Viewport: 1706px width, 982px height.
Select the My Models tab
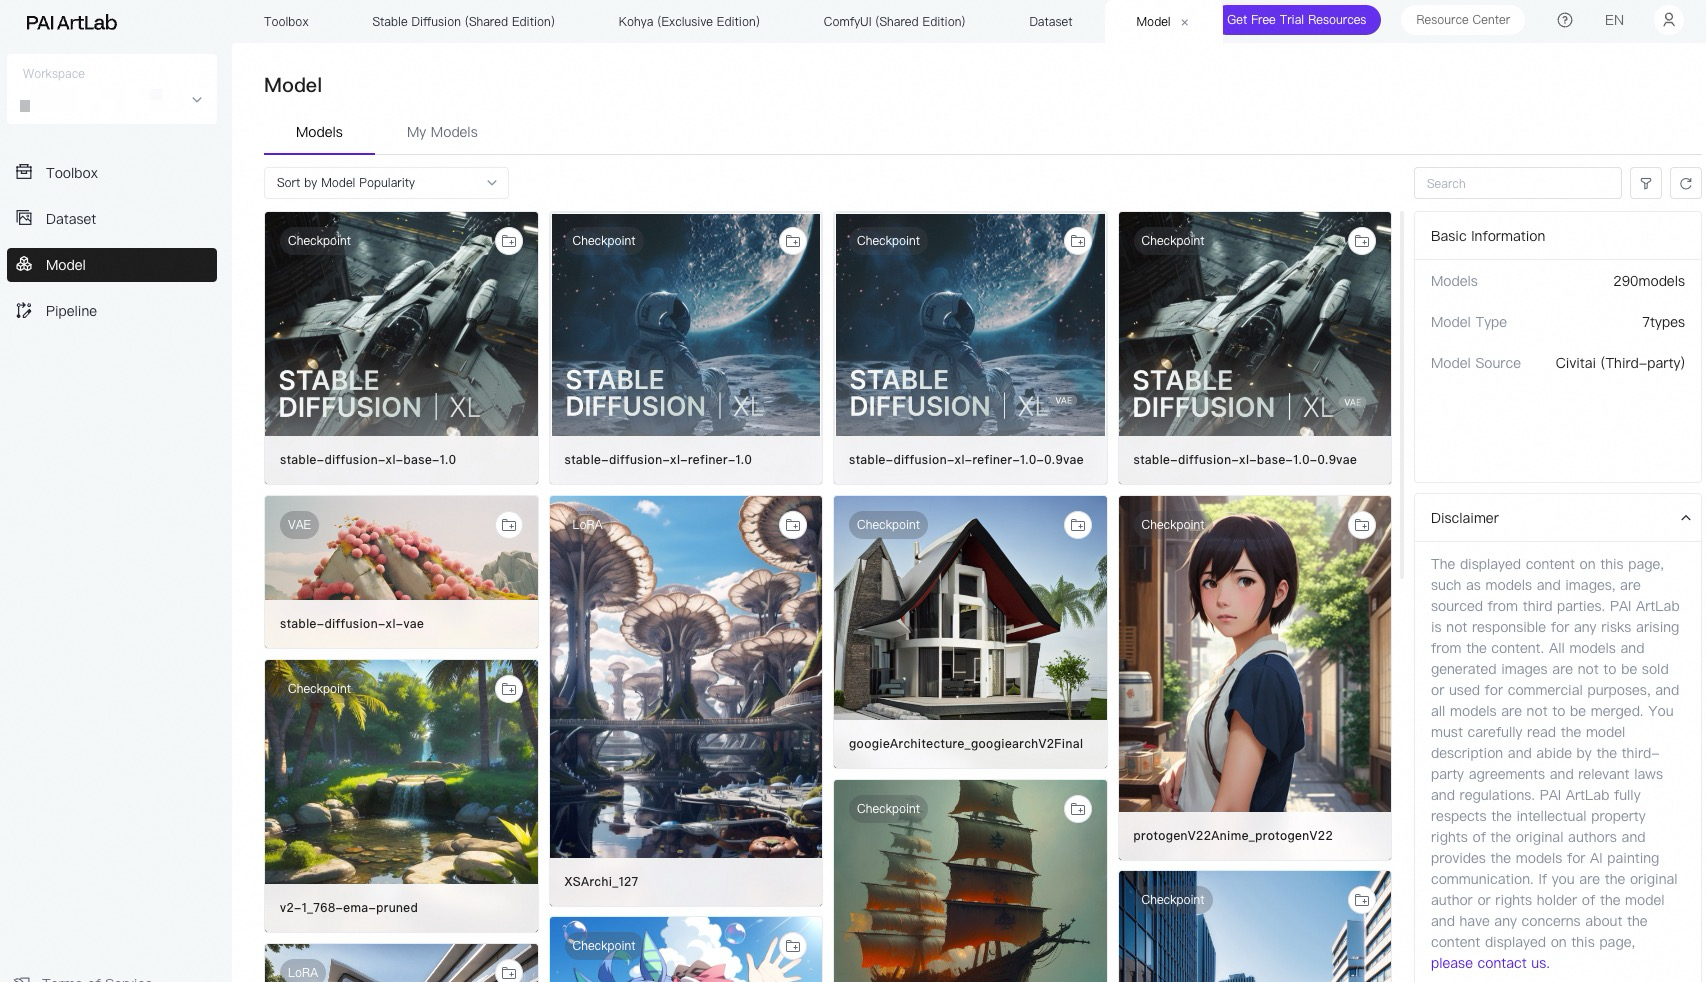(442, 132)
